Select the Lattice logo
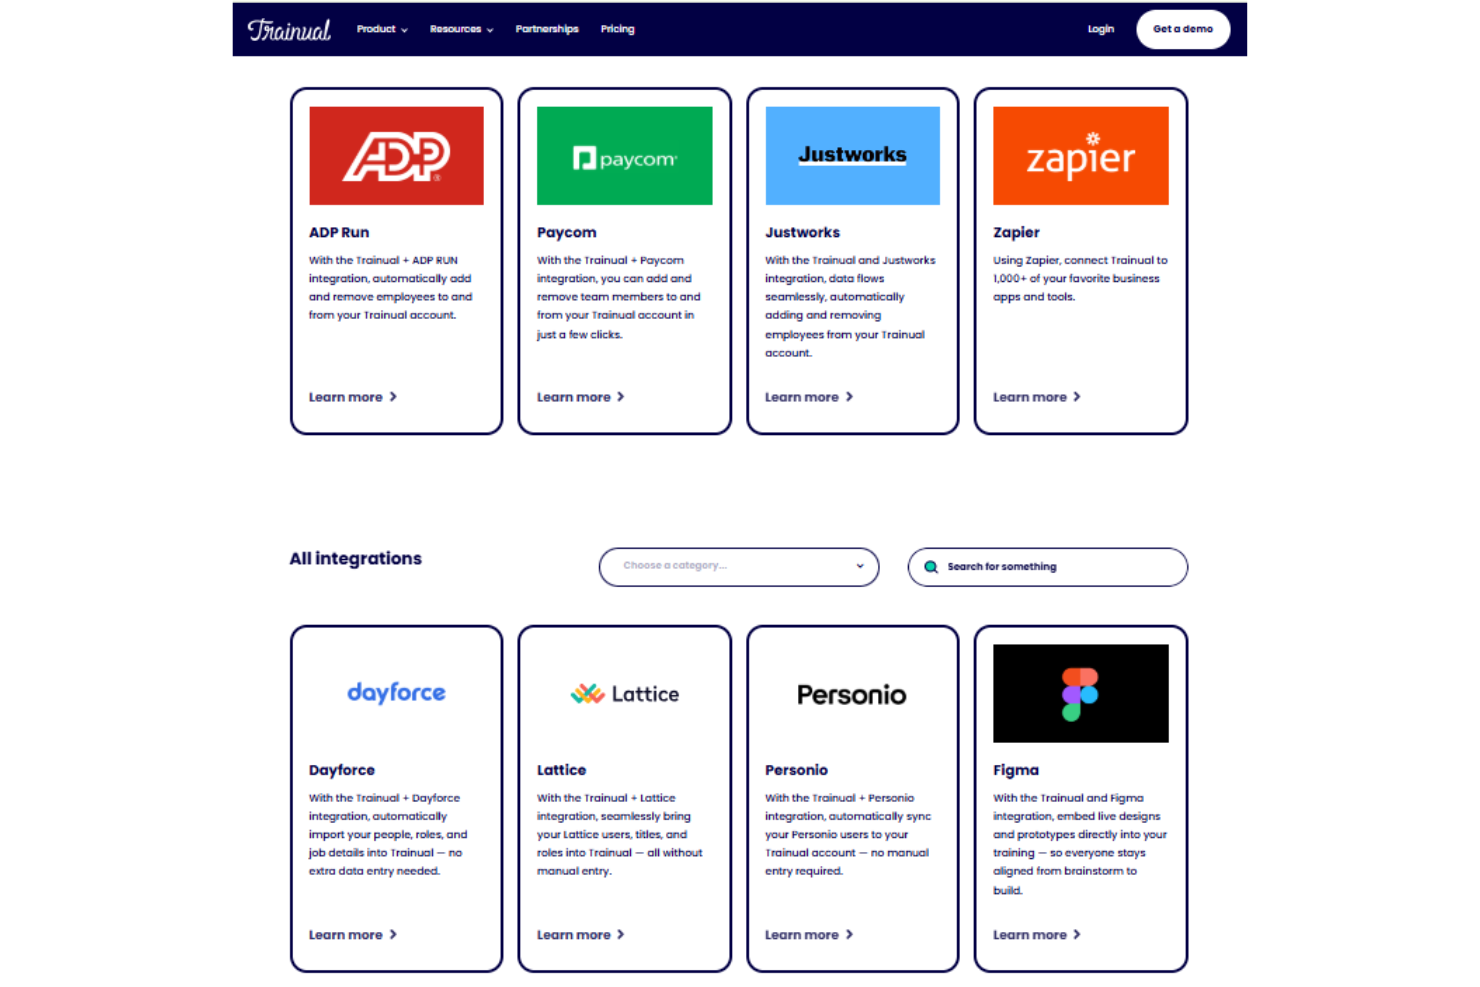The image size is (1480, 987). (624, 693)
